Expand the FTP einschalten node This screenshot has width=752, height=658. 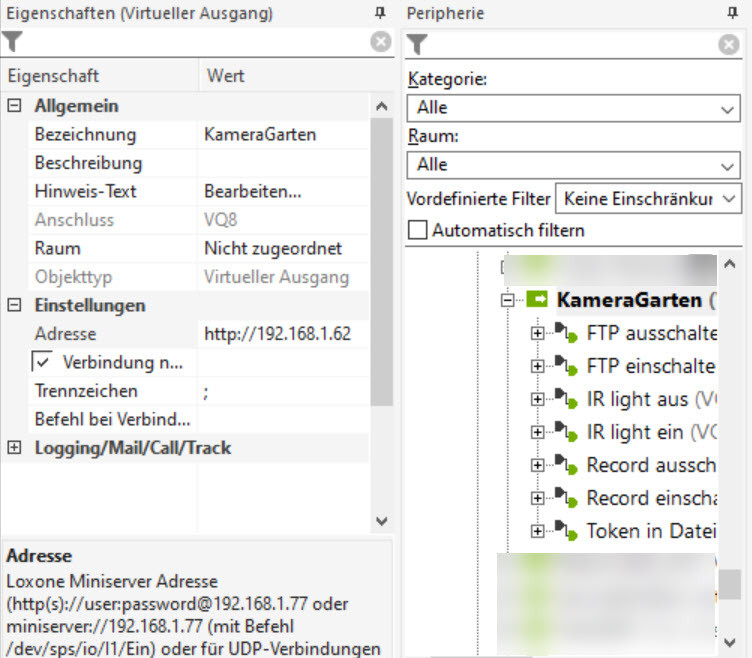point(538,366)
